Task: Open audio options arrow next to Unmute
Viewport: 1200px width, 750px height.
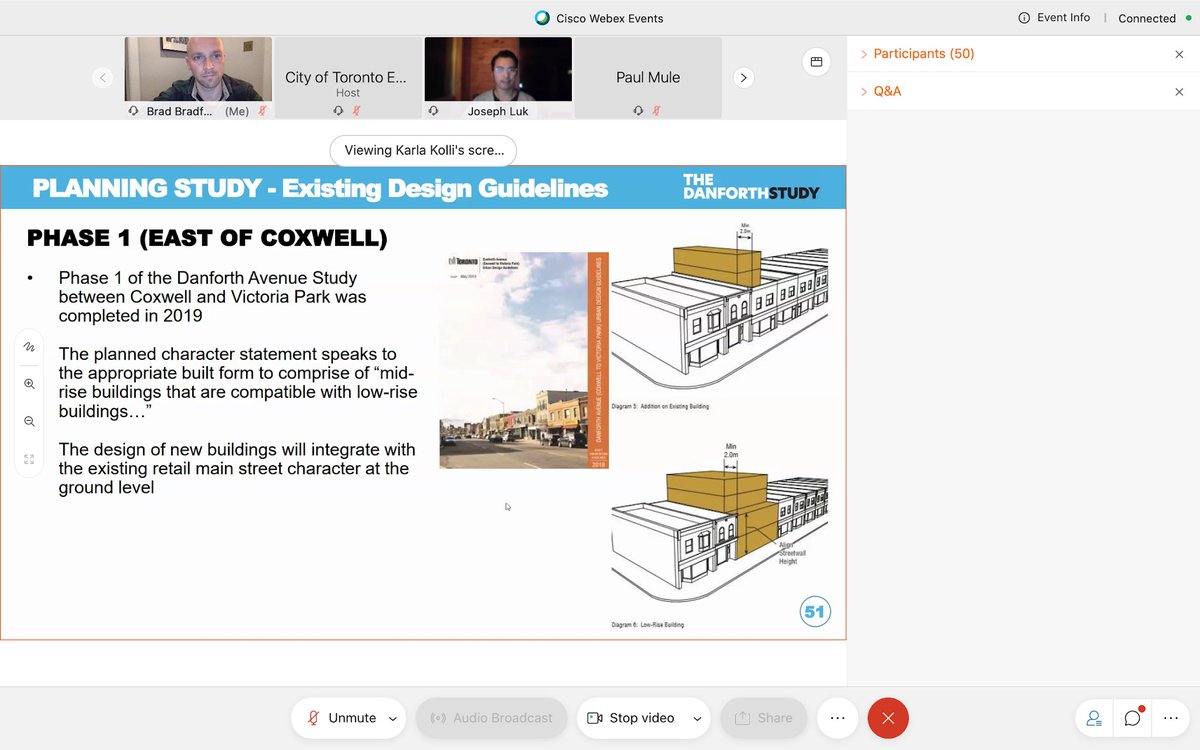Action: tap(393, 718)
